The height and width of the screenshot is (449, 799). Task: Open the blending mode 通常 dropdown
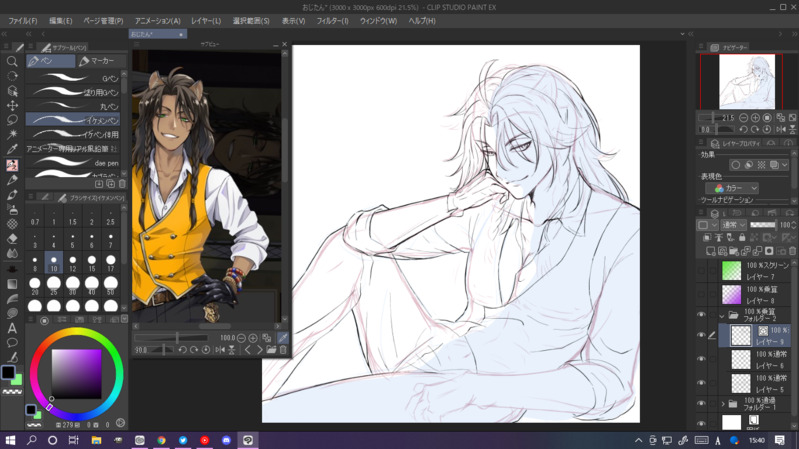tap(734, 225)
